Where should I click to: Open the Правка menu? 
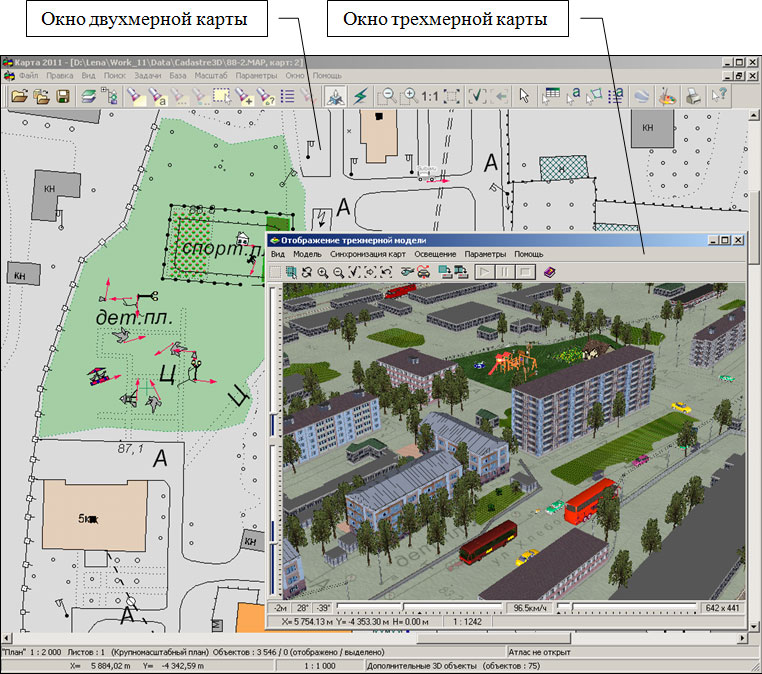point(60,76)
